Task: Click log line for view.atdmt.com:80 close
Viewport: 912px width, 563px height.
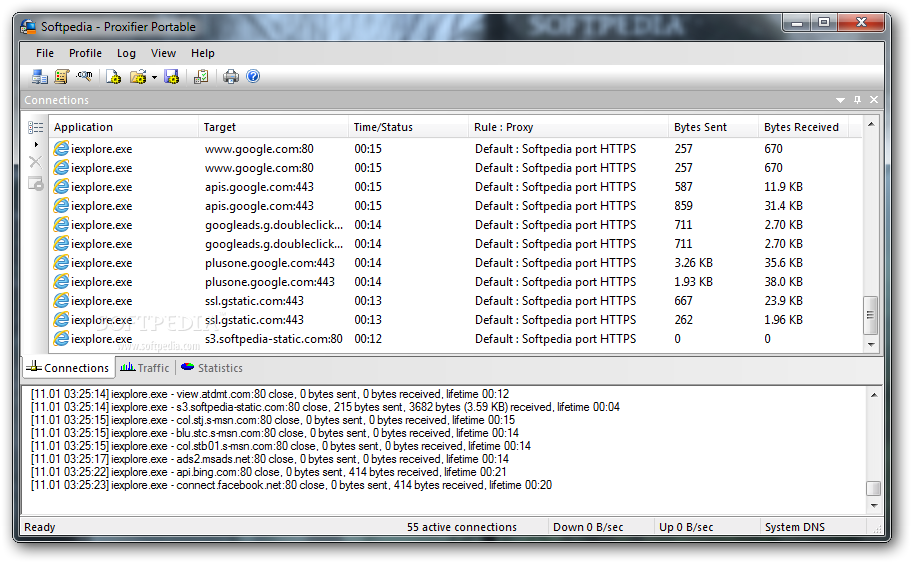Action: pyautogui.click(x=269, y=394)
